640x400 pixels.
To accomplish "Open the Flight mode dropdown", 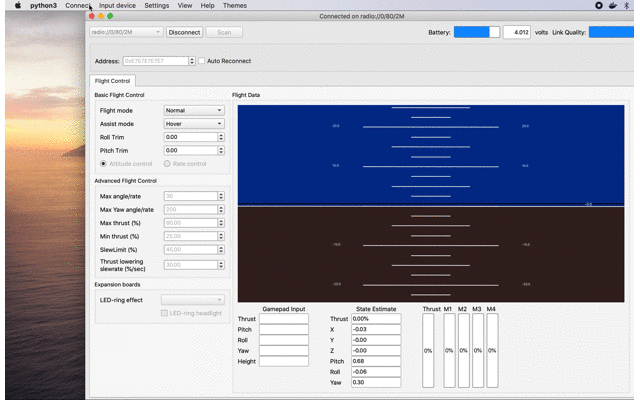I will point(193,110).
